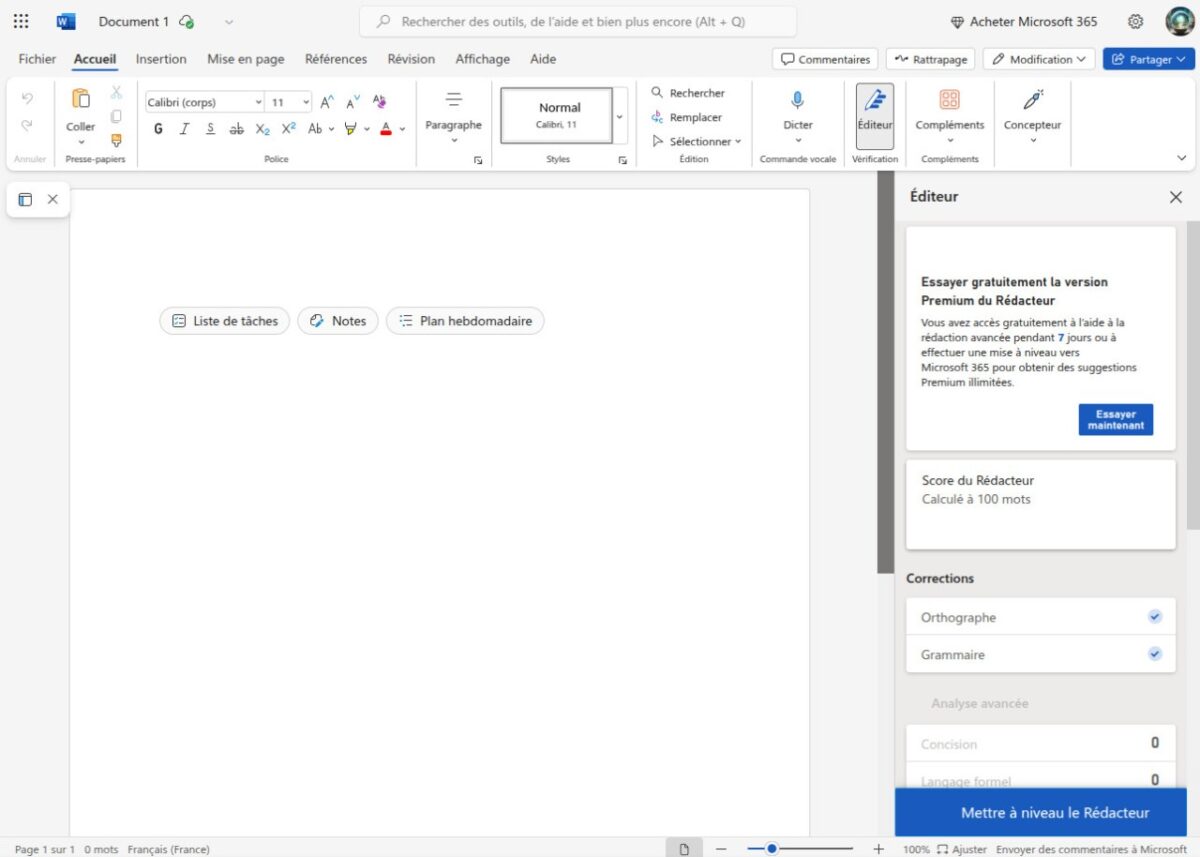
Task: Click the Coller clipboard icon
Action: [x=81, y=98]
